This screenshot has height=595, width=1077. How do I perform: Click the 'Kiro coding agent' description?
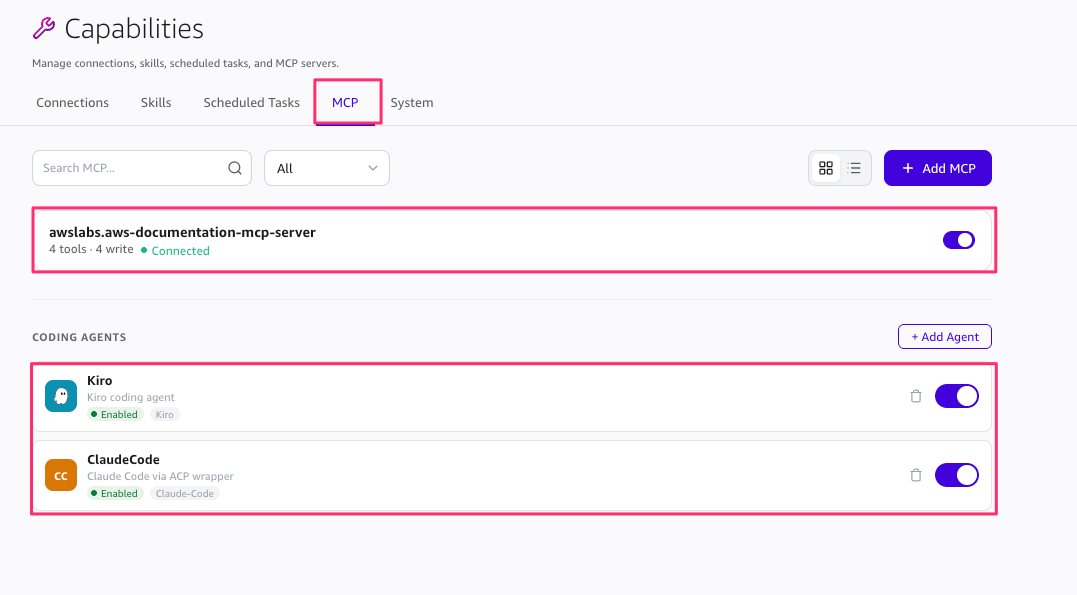[131, 397]
